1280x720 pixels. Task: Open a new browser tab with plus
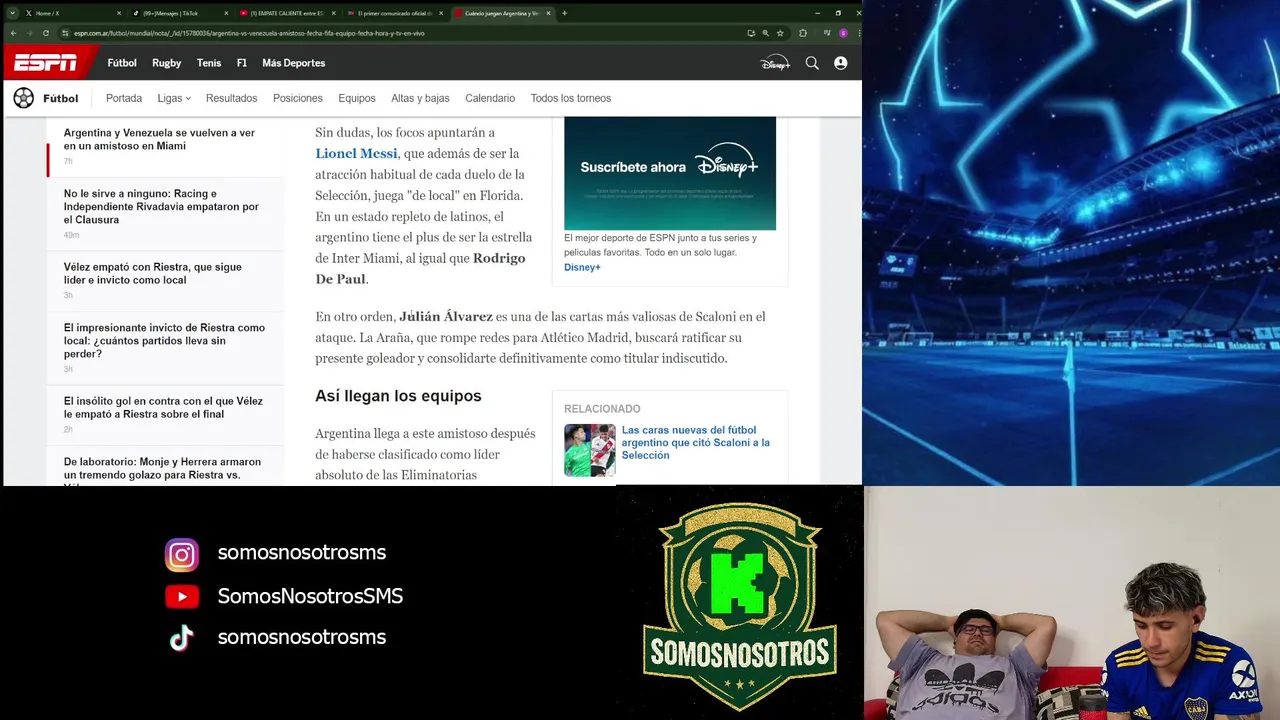[564, 13]
